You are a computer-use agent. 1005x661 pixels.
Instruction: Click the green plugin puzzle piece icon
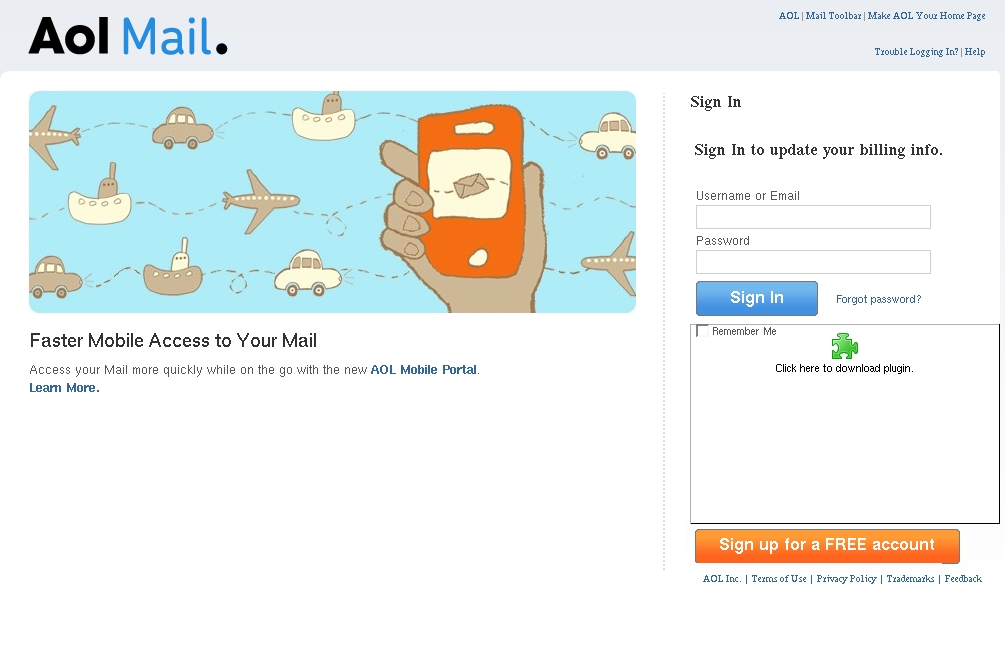pyautogui.click(x=844, y=346)
